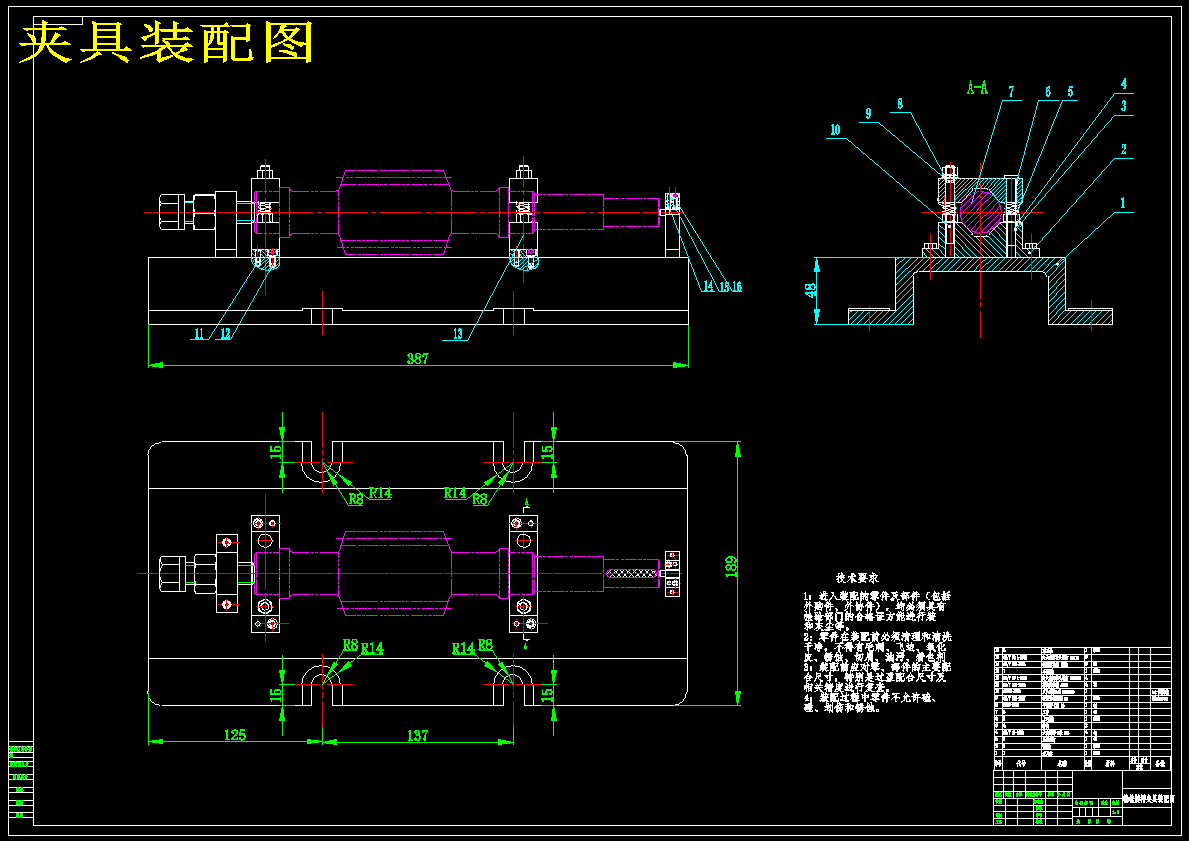
Task: Select the 387 overall length dimension
Action: [418, 359]
